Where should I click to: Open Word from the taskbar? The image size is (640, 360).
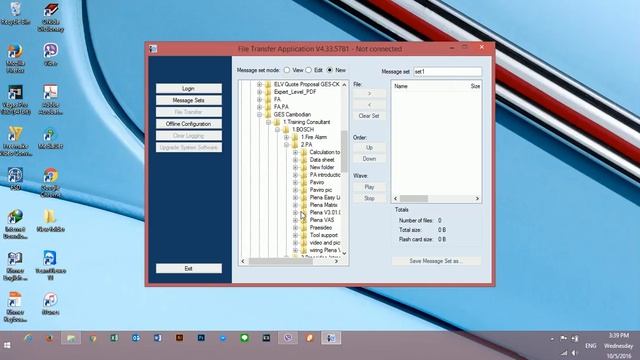(x=158, y=338)
